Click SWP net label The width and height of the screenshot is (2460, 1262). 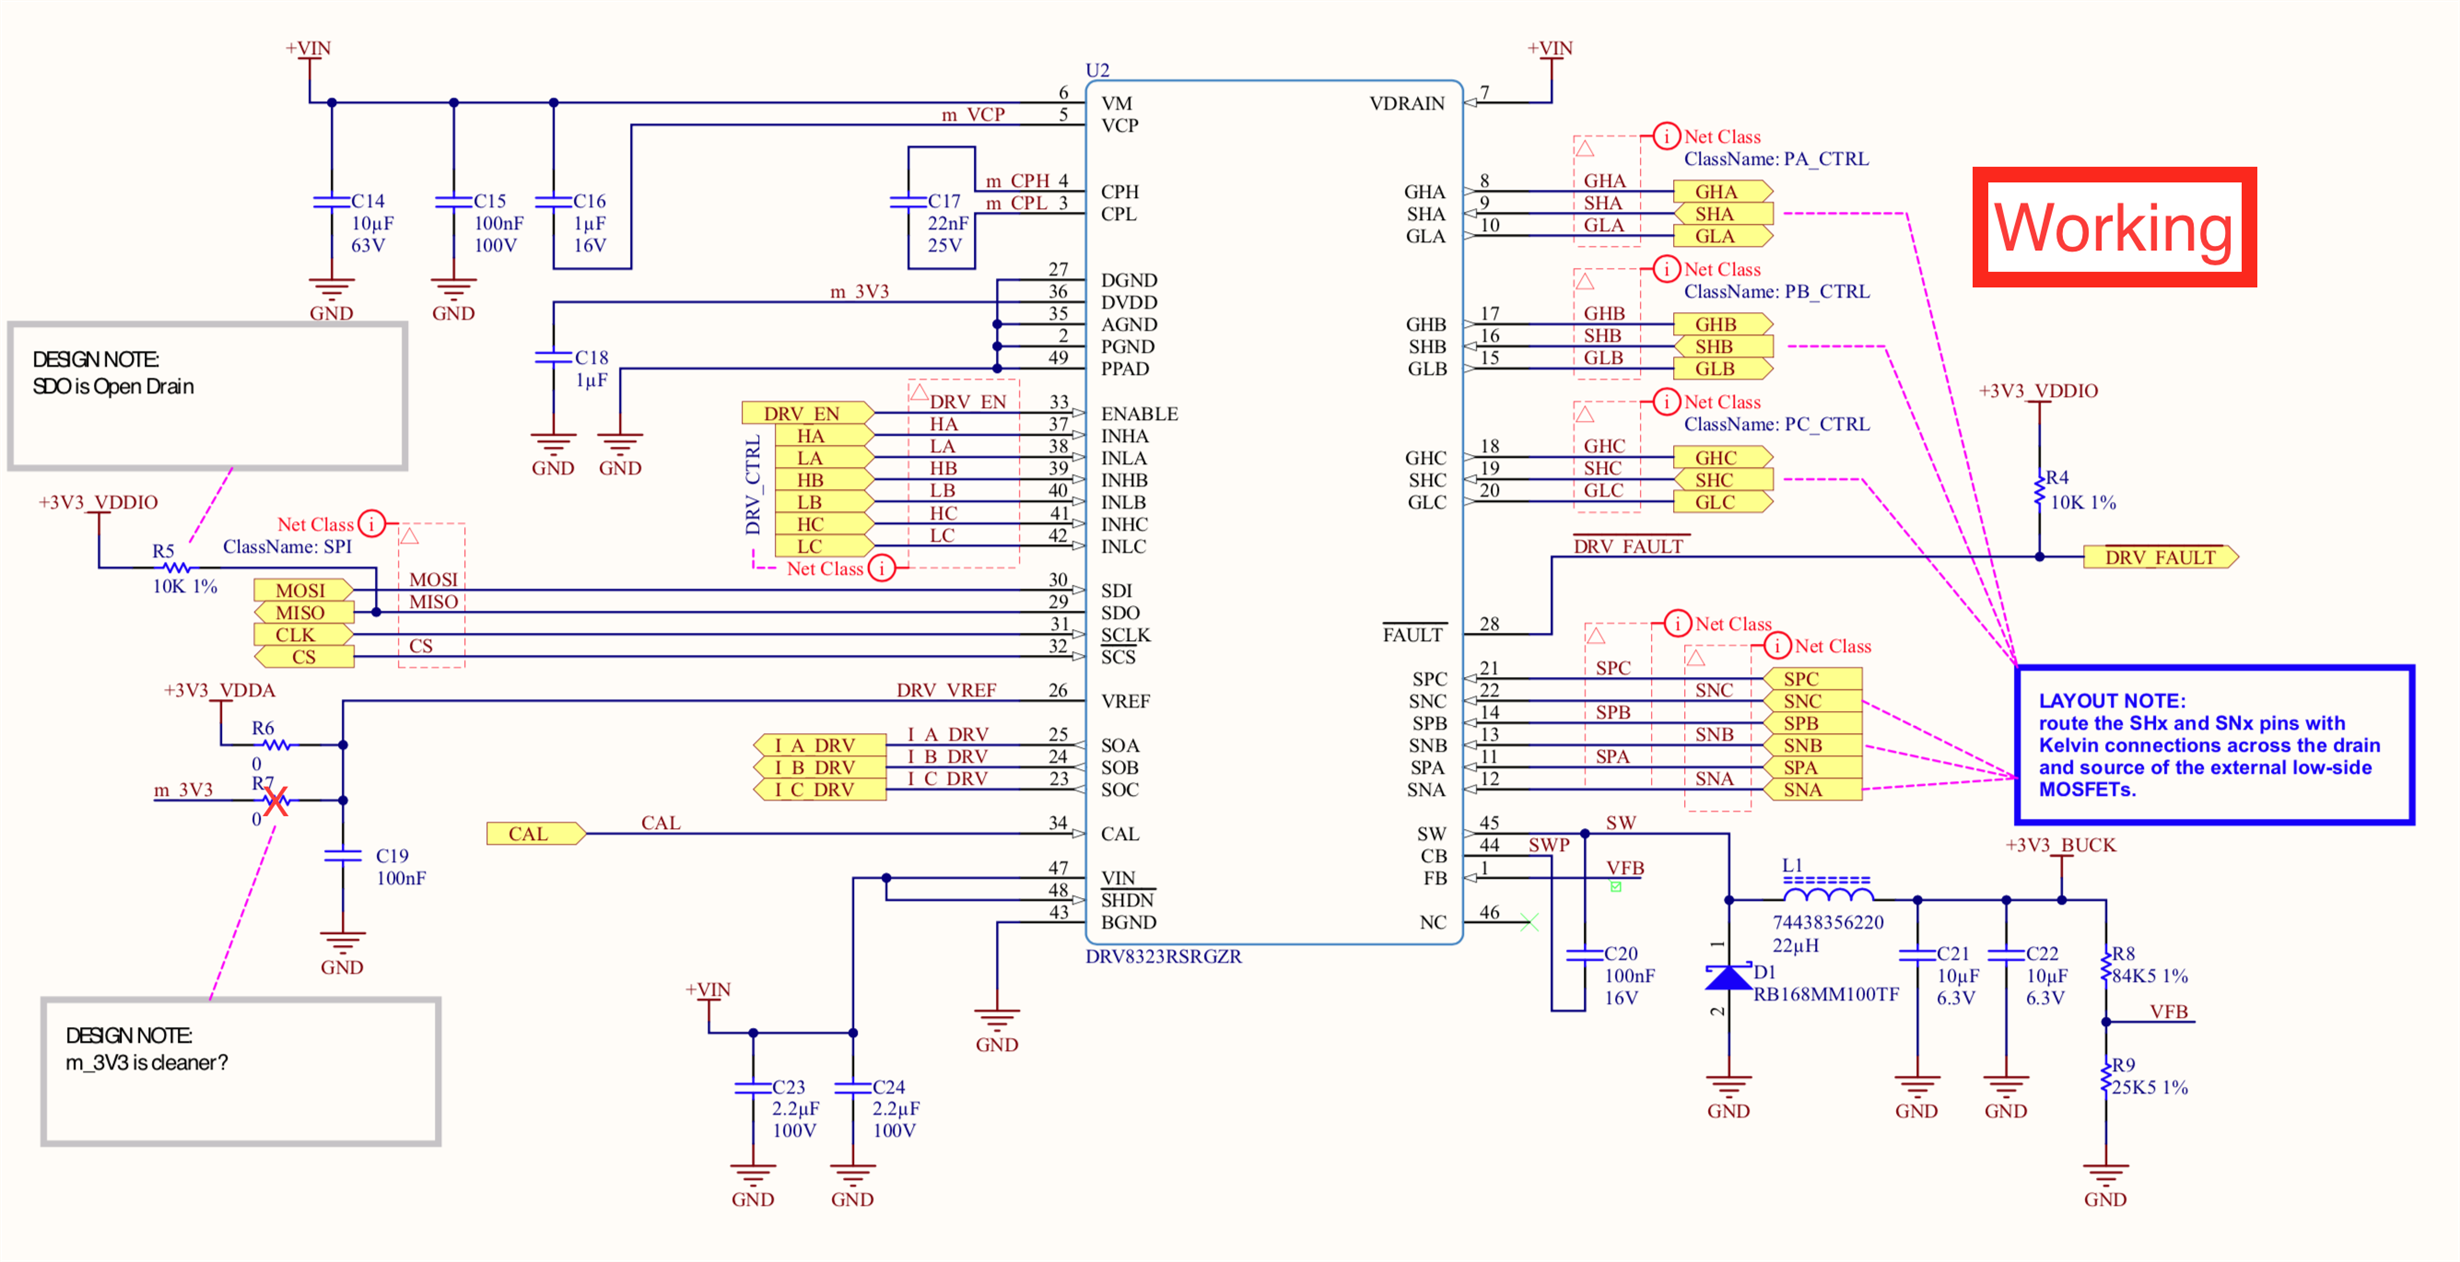point(1549,845)
